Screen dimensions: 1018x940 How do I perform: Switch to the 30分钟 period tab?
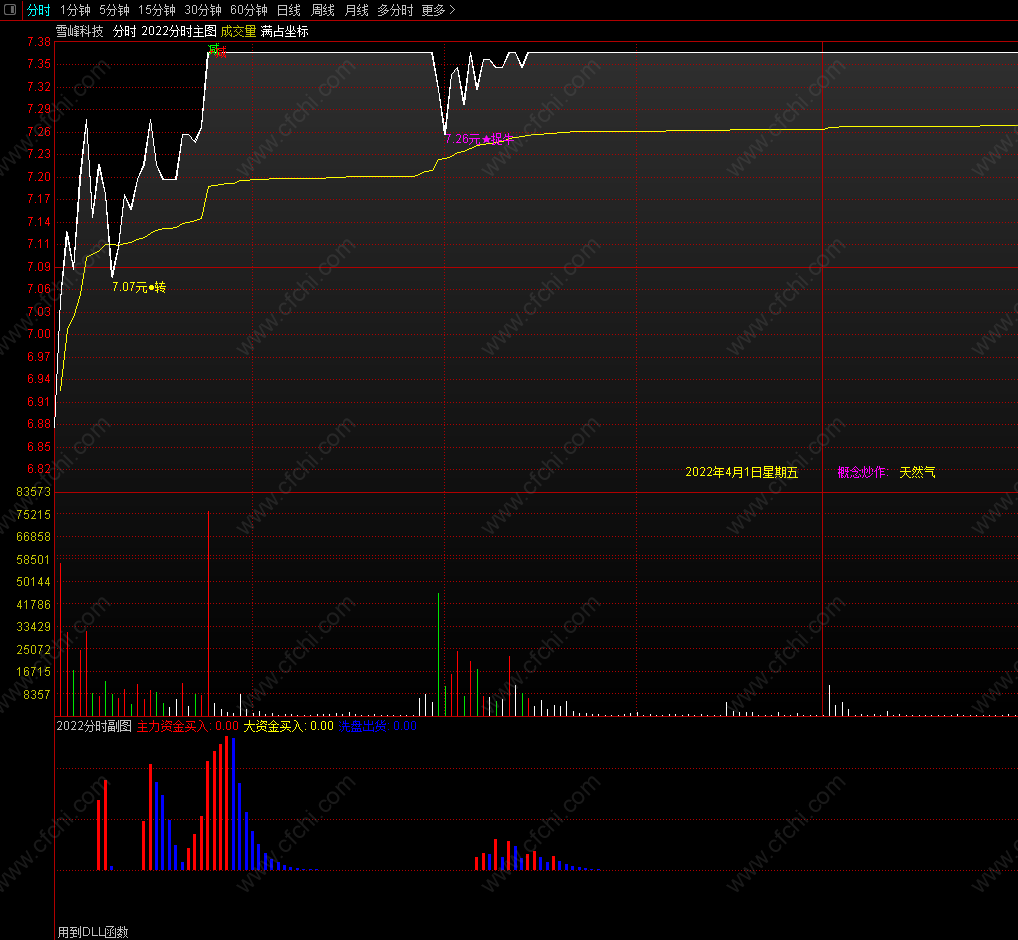(203, 10)
